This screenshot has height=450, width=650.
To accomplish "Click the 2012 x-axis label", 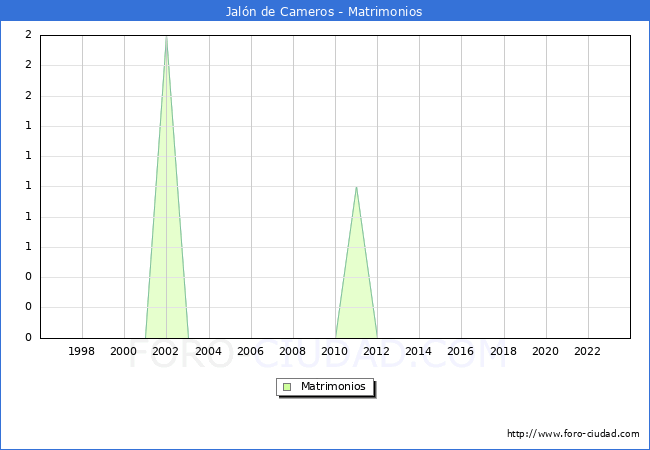I will [376, 351].
